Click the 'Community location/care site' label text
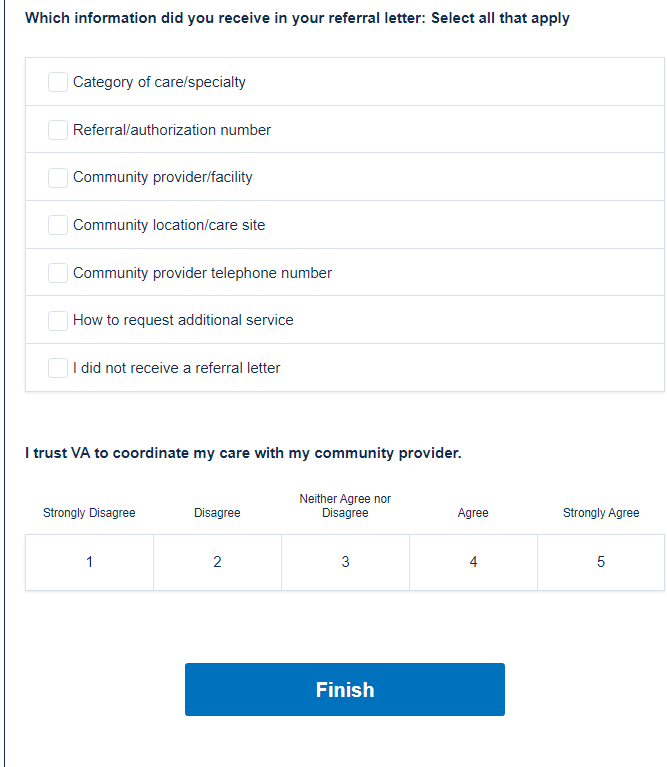Screen dimensions: 667x767 pos(169,225)
